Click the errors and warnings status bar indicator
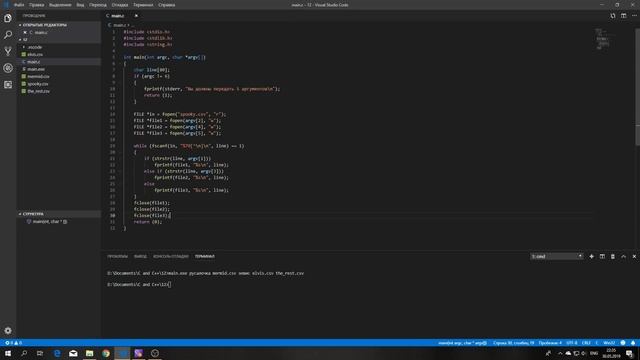The image size is (640, 360). click(13, 343)
